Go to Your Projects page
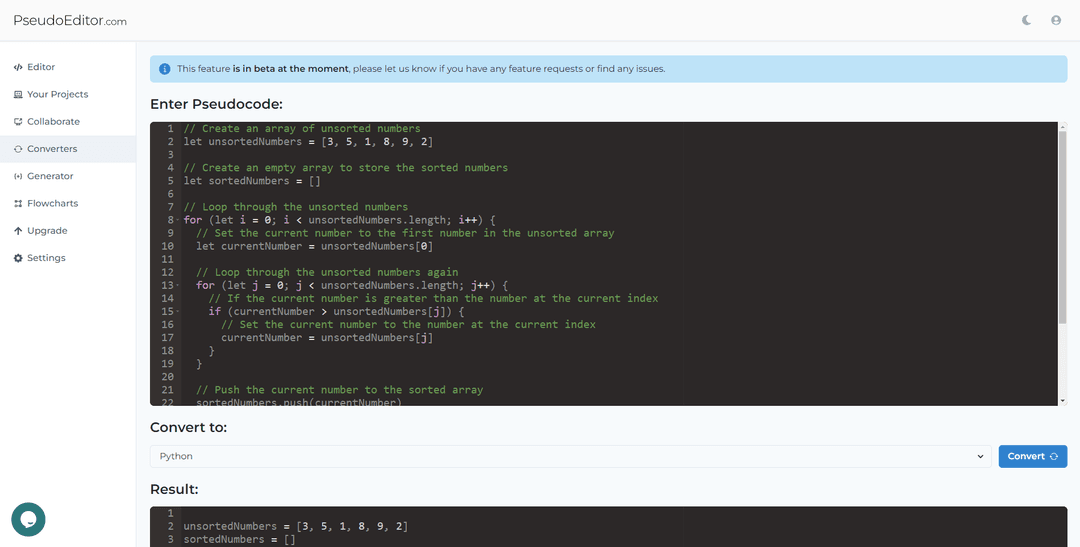Viewport: 1080px width, 547px height. [x=57, y=95]
